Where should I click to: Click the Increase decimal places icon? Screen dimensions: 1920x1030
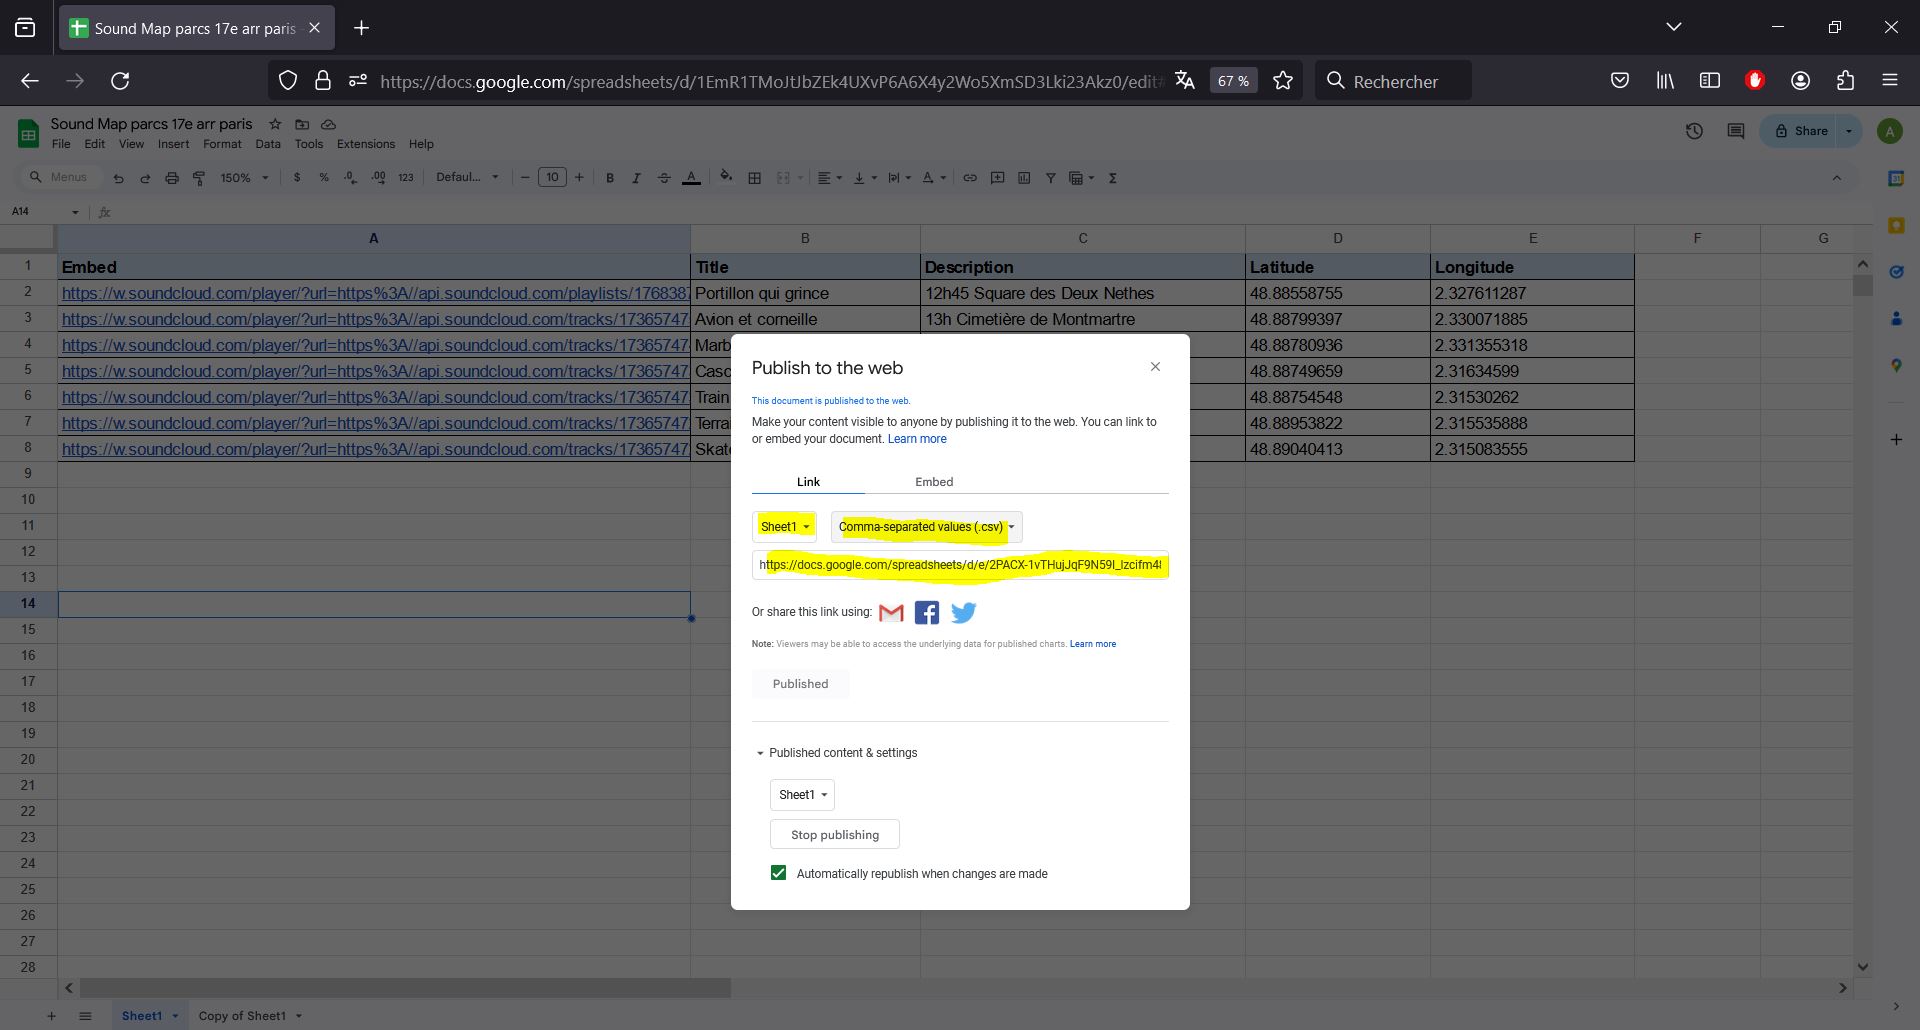(x=378, y=177)
